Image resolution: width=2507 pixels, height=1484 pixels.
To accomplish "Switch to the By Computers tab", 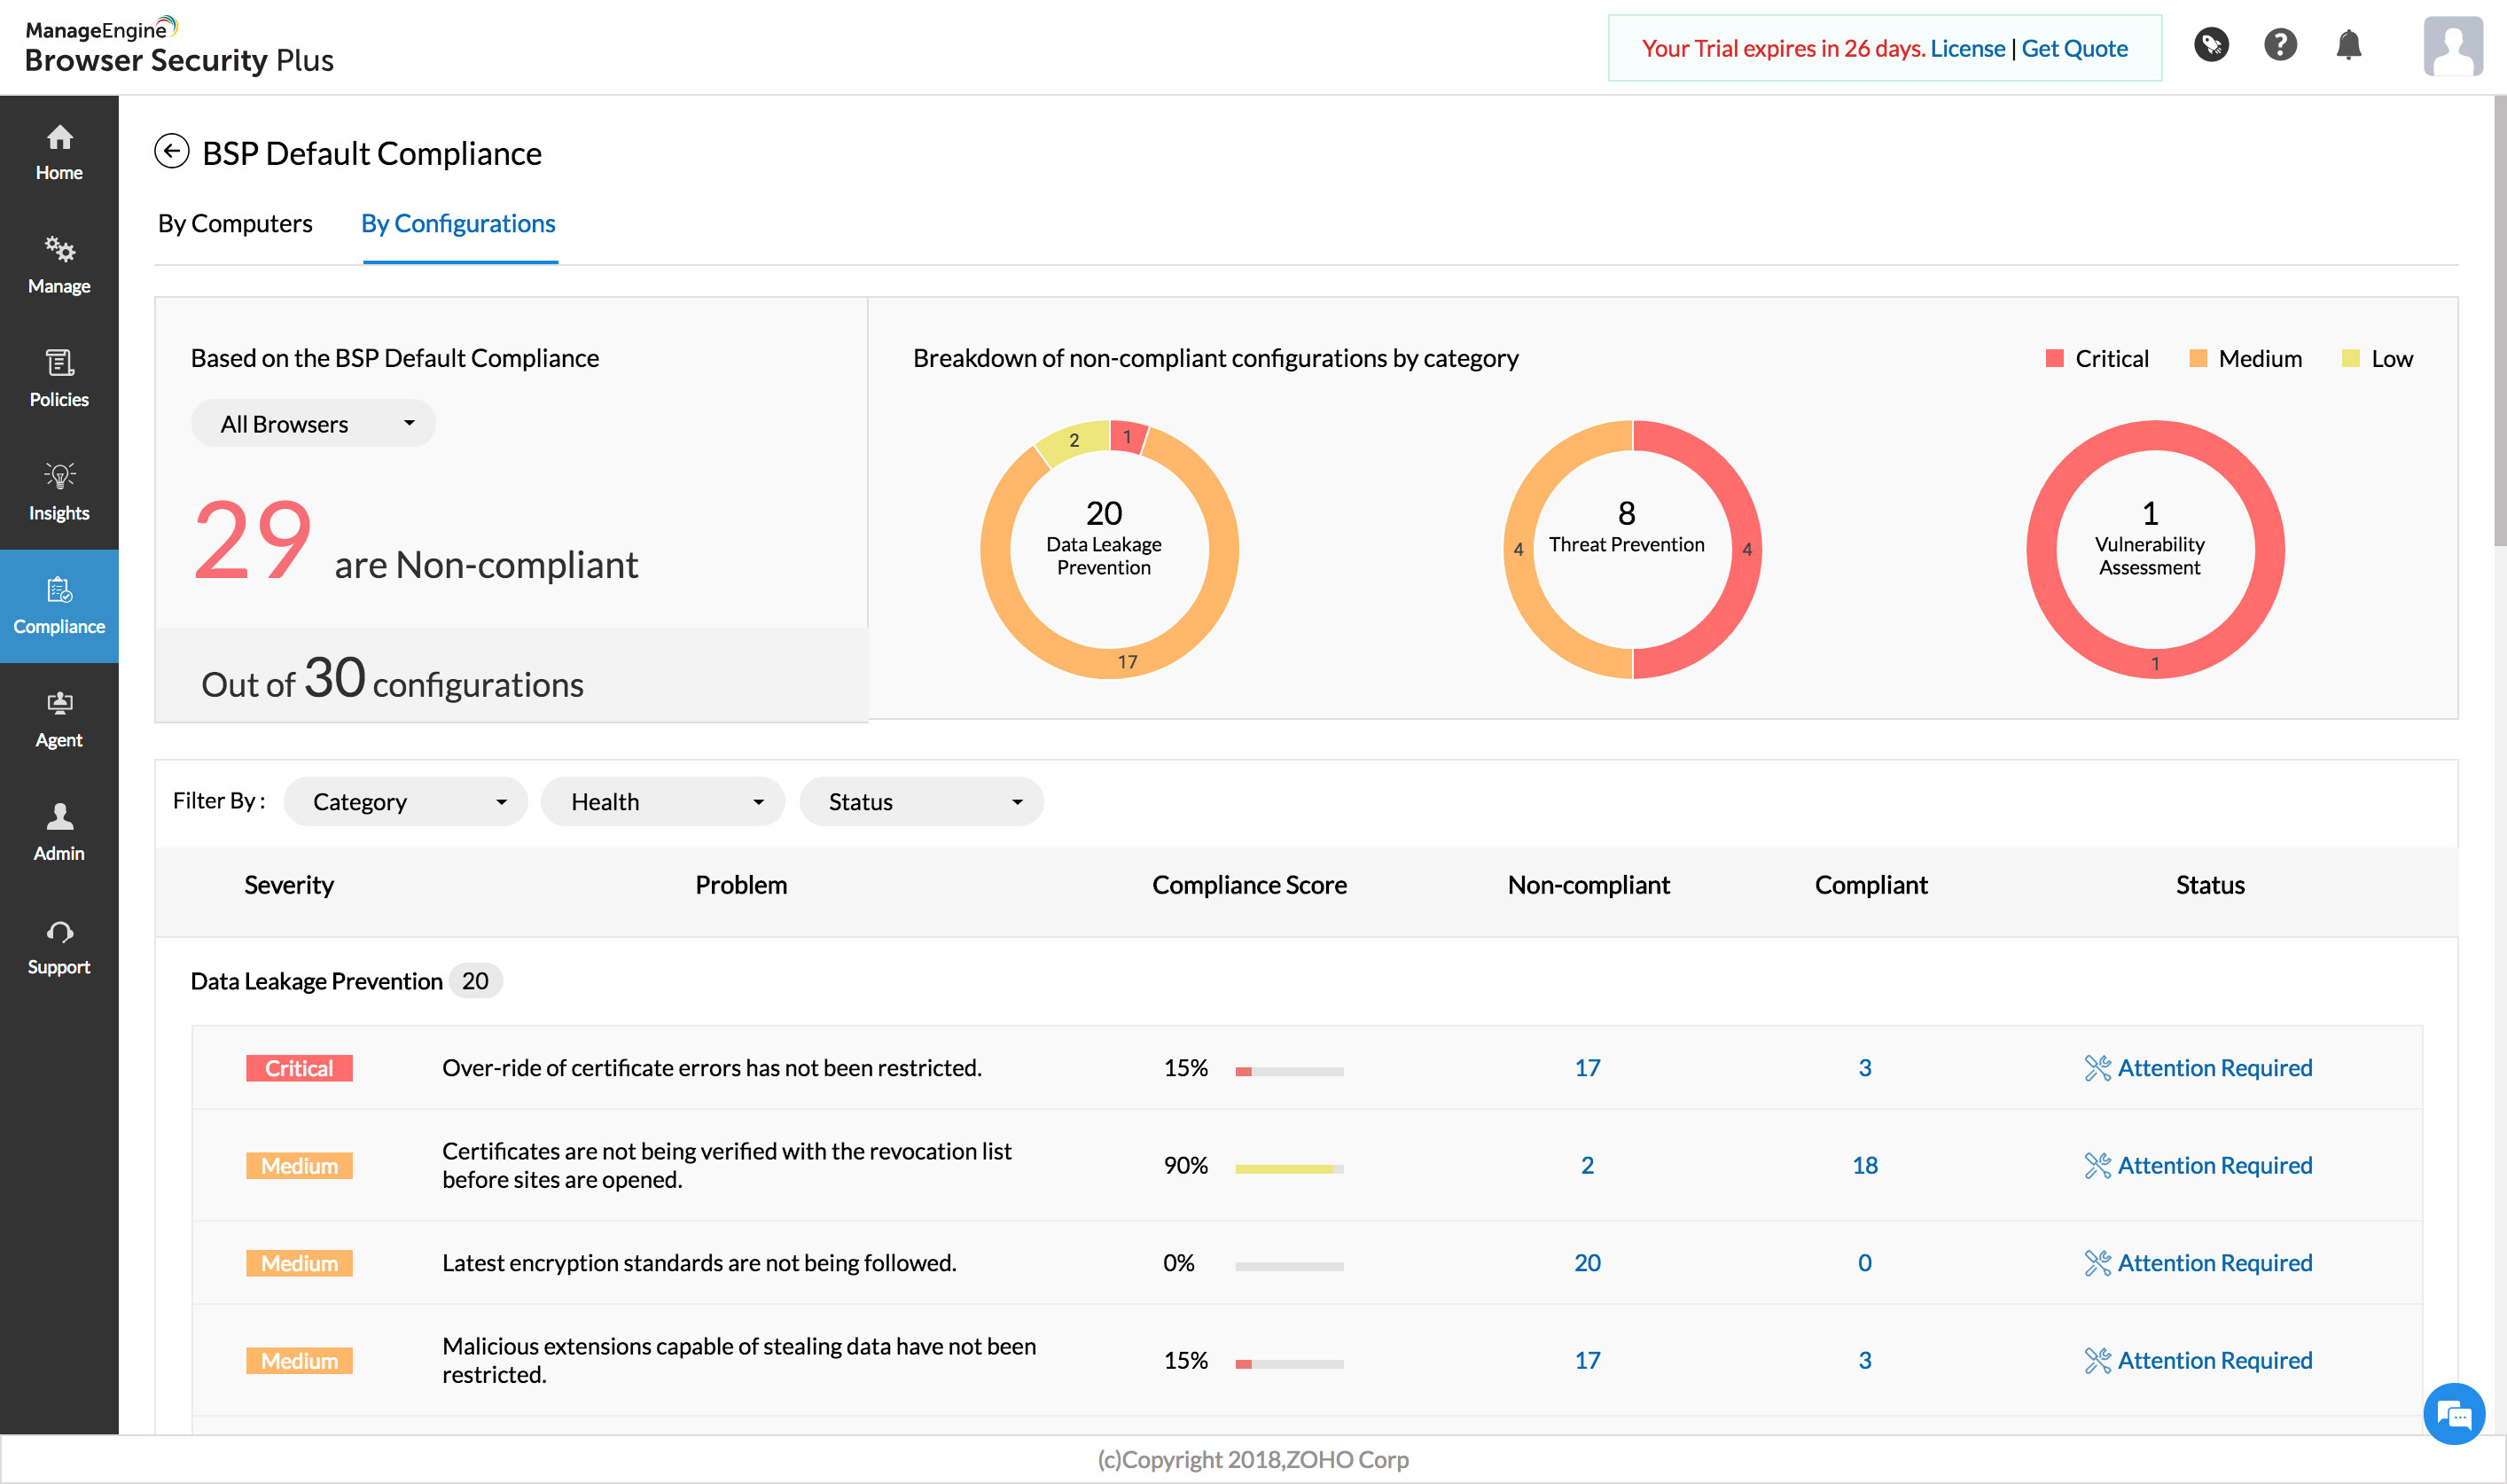I will coord(235,223).
